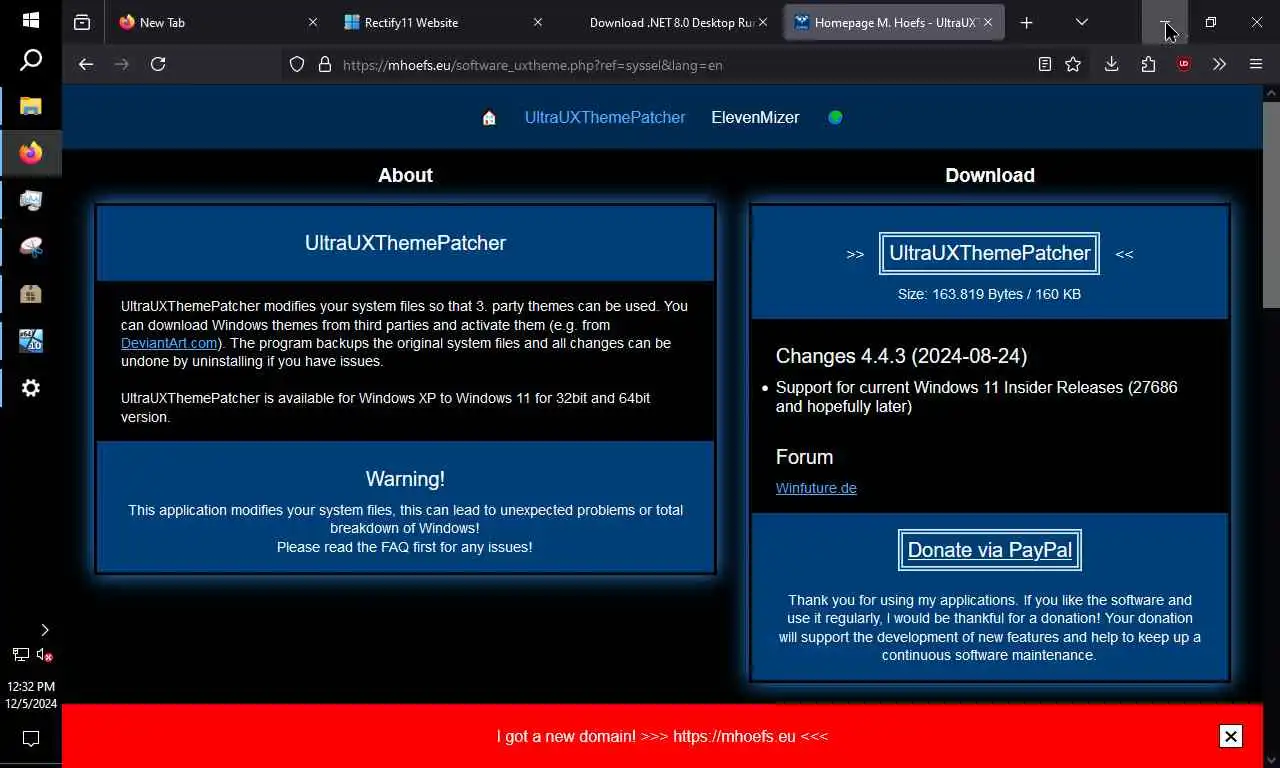Open Windows search from taskbar
The image size is (1280, 768).
pyautogui.click(x=30, y=61)
